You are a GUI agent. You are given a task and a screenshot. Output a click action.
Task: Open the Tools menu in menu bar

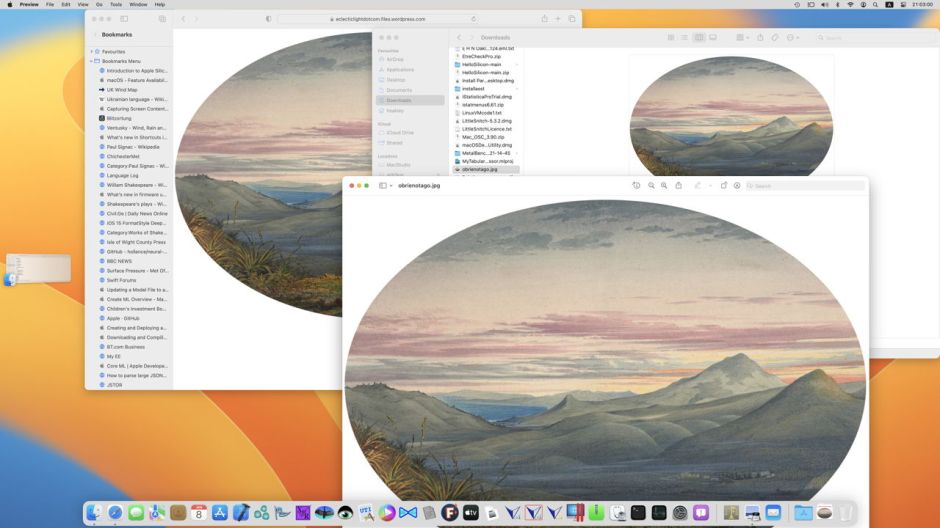tap(116, 4)
